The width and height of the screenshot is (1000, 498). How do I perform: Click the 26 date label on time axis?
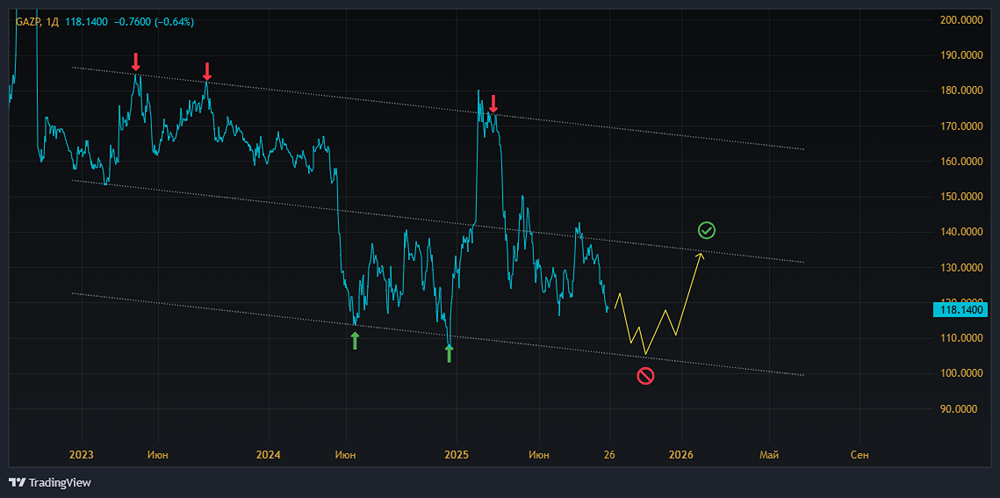610,455
